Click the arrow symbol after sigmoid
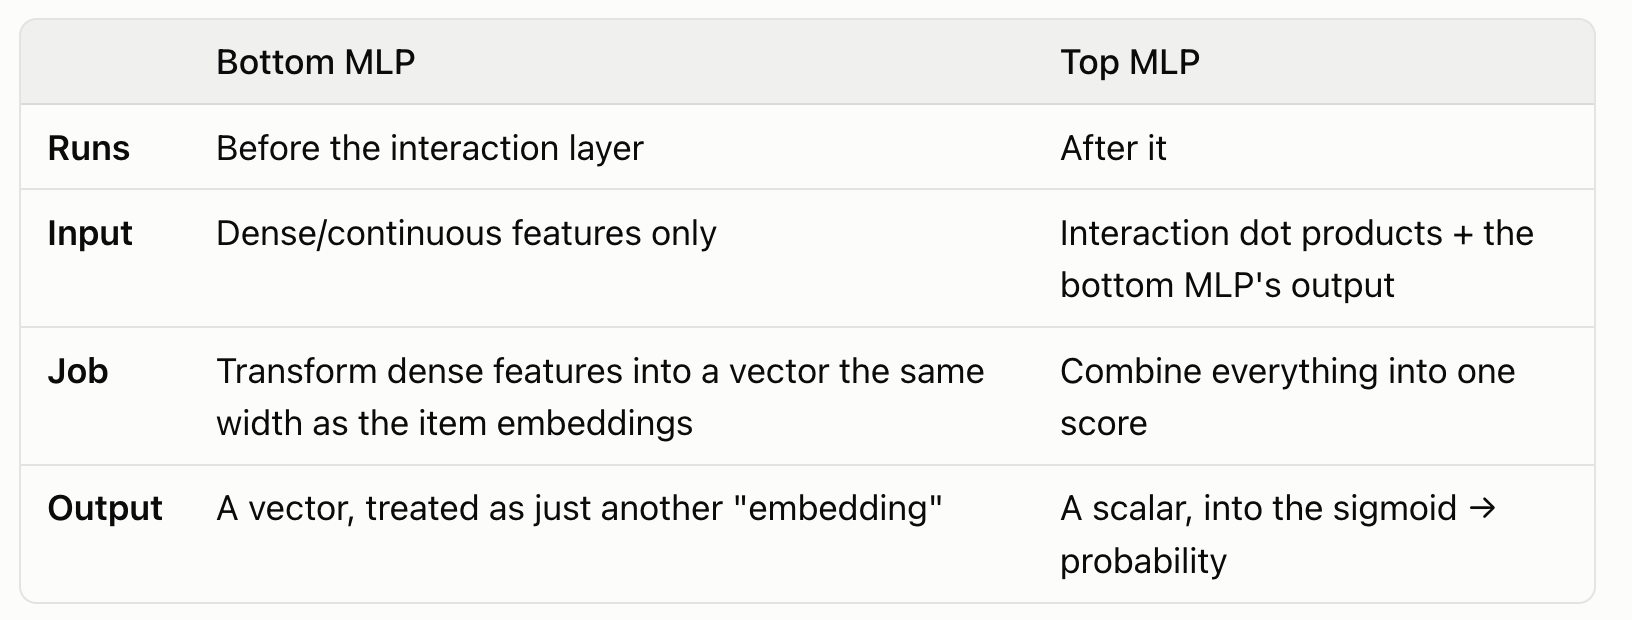 (x=1484, y=508)
